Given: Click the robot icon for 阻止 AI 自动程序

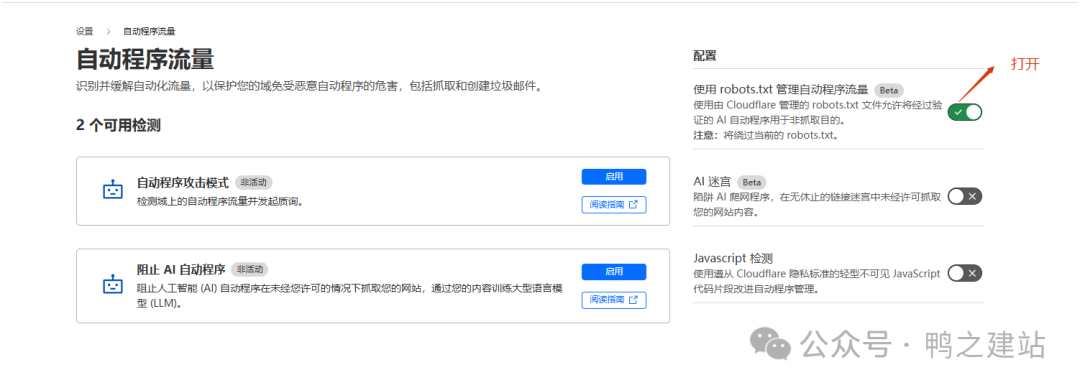Looking at the screenshot, I should 112,285.
